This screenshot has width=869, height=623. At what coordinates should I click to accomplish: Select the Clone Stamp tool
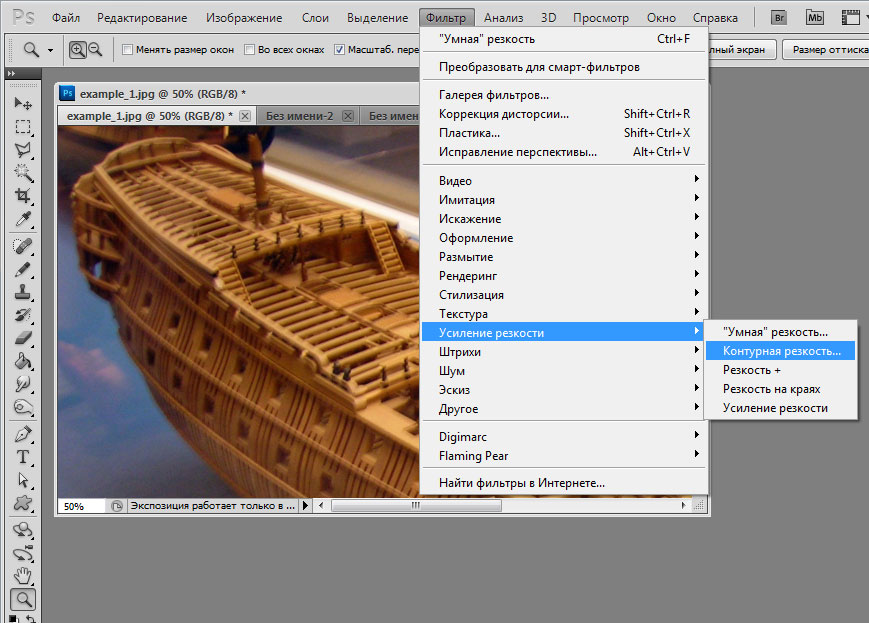[22, 292]
